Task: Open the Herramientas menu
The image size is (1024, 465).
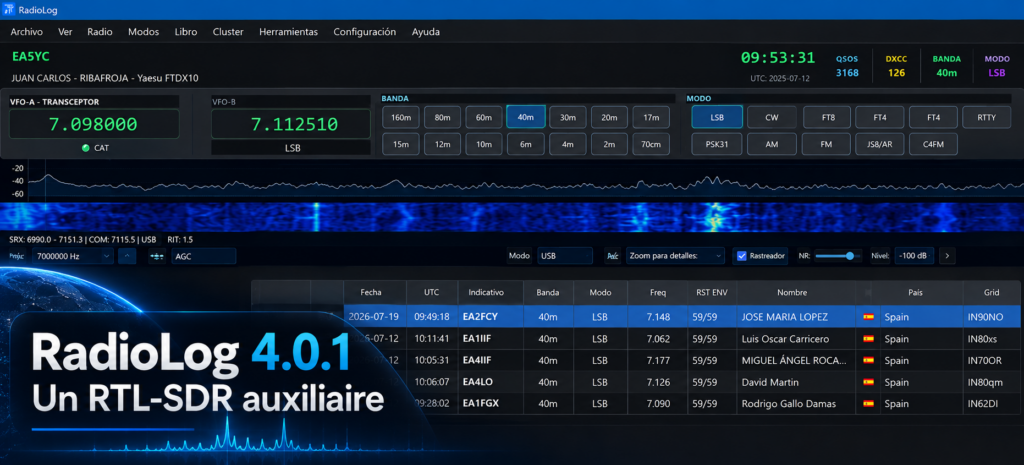Action: click(288, 31)
